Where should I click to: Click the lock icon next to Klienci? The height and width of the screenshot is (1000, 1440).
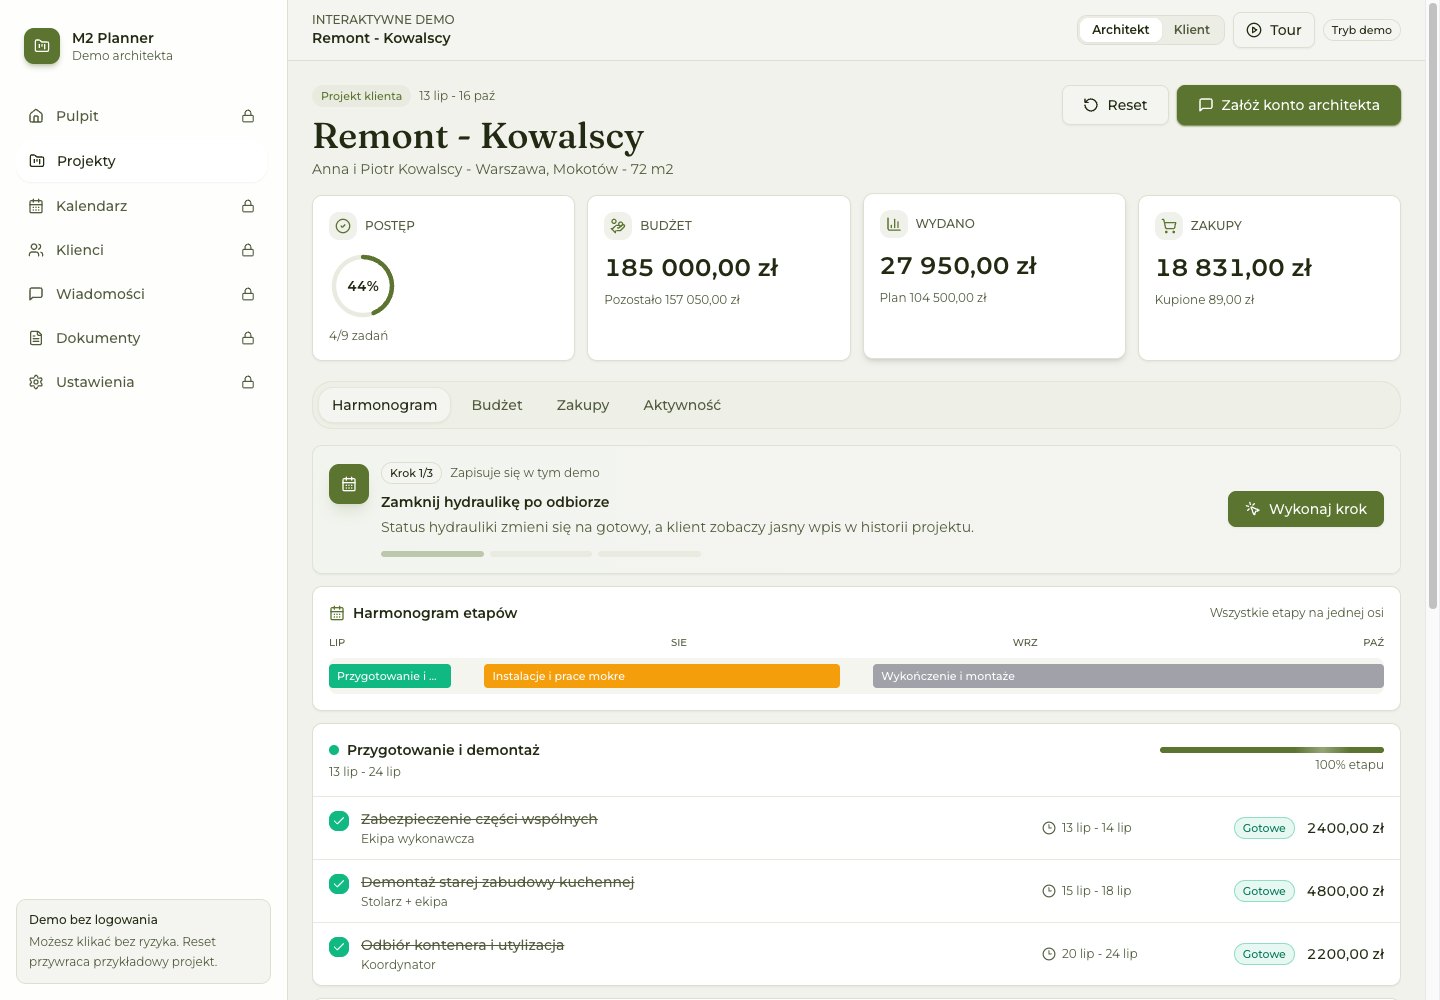click(248, 250)
